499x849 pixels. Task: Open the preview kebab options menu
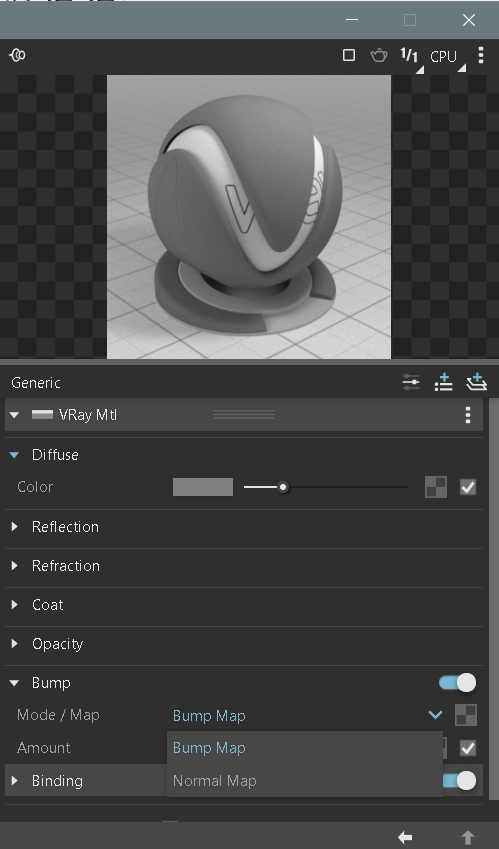[481, 55]
